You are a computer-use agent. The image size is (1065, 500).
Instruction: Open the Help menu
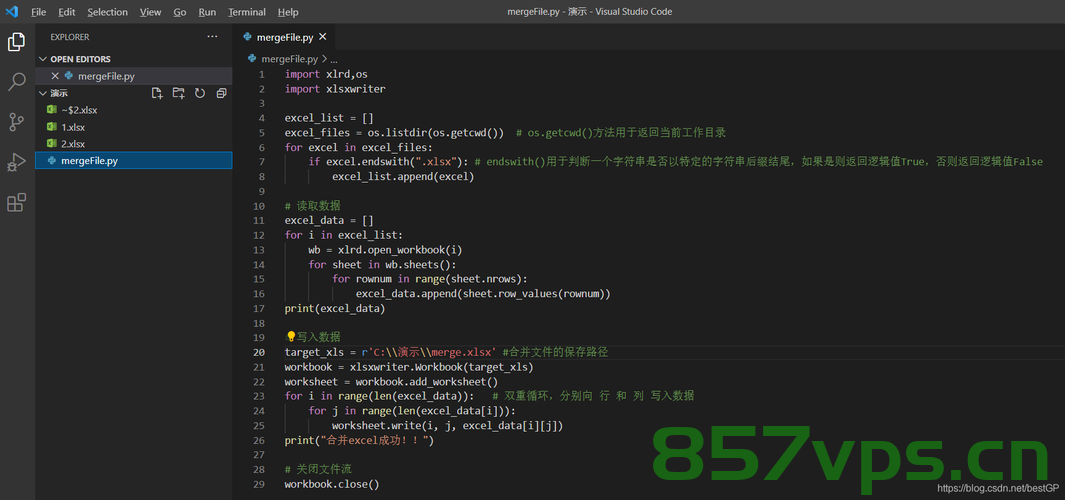coord(288,12)
